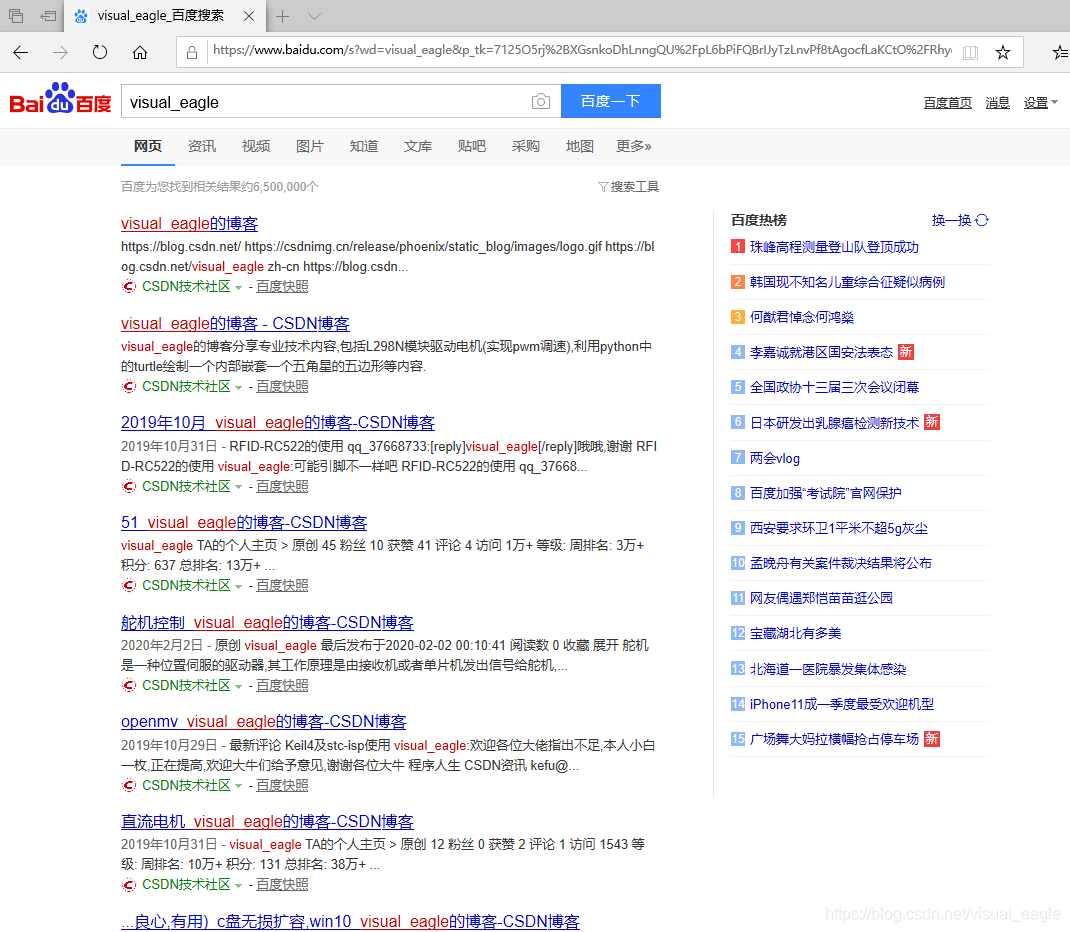Reload the page with refresh icon
1070x932 pixels.
[x=100, y=53]
